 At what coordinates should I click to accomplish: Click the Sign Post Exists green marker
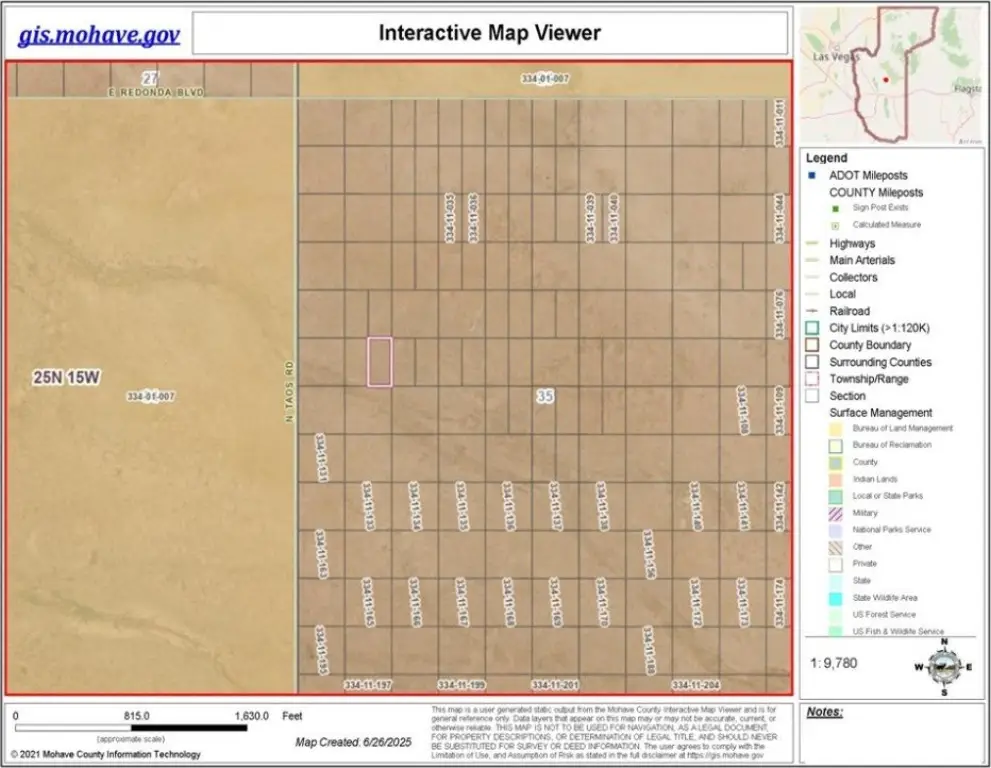tap(835, 208)
